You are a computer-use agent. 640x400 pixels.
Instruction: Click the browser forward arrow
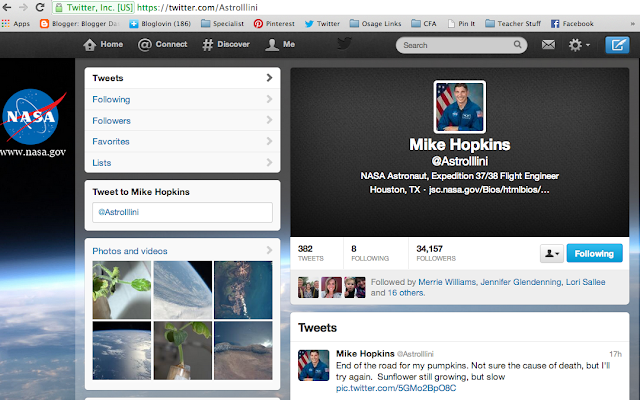(x=23, y=7)
